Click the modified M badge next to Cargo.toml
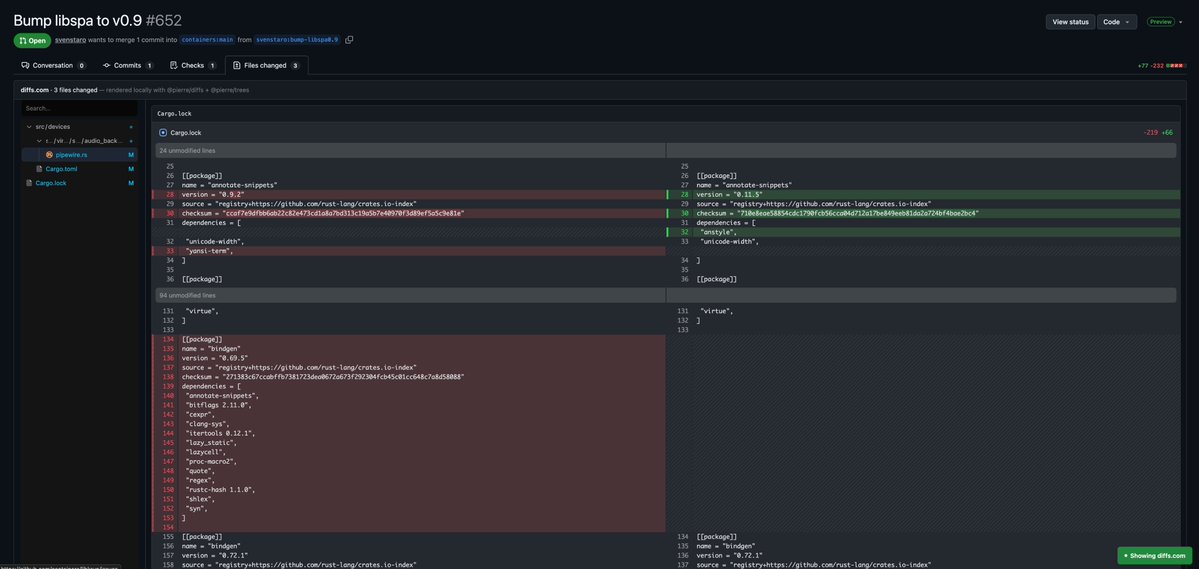 click(x=131, y=169)
